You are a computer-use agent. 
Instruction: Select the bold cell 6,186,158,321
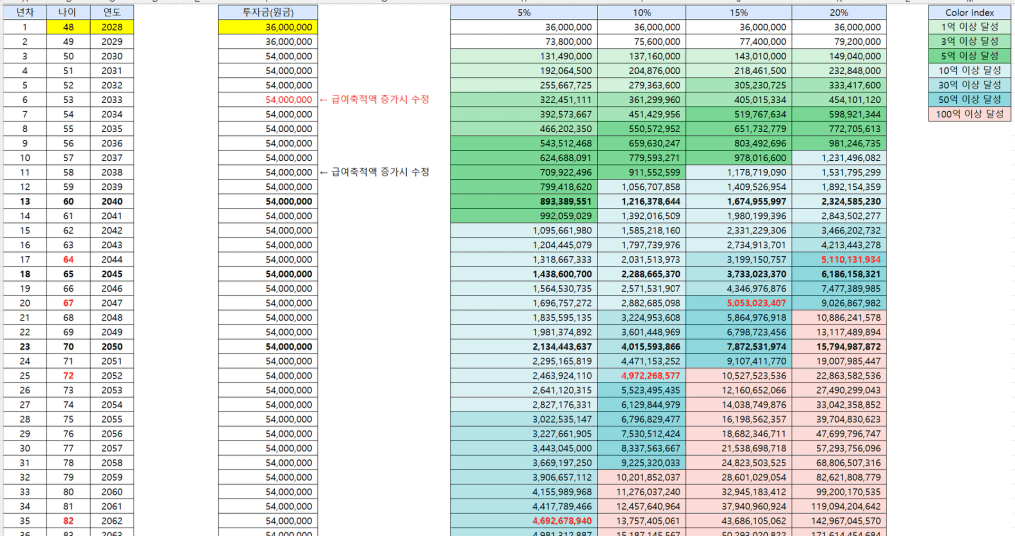[839, 274]
